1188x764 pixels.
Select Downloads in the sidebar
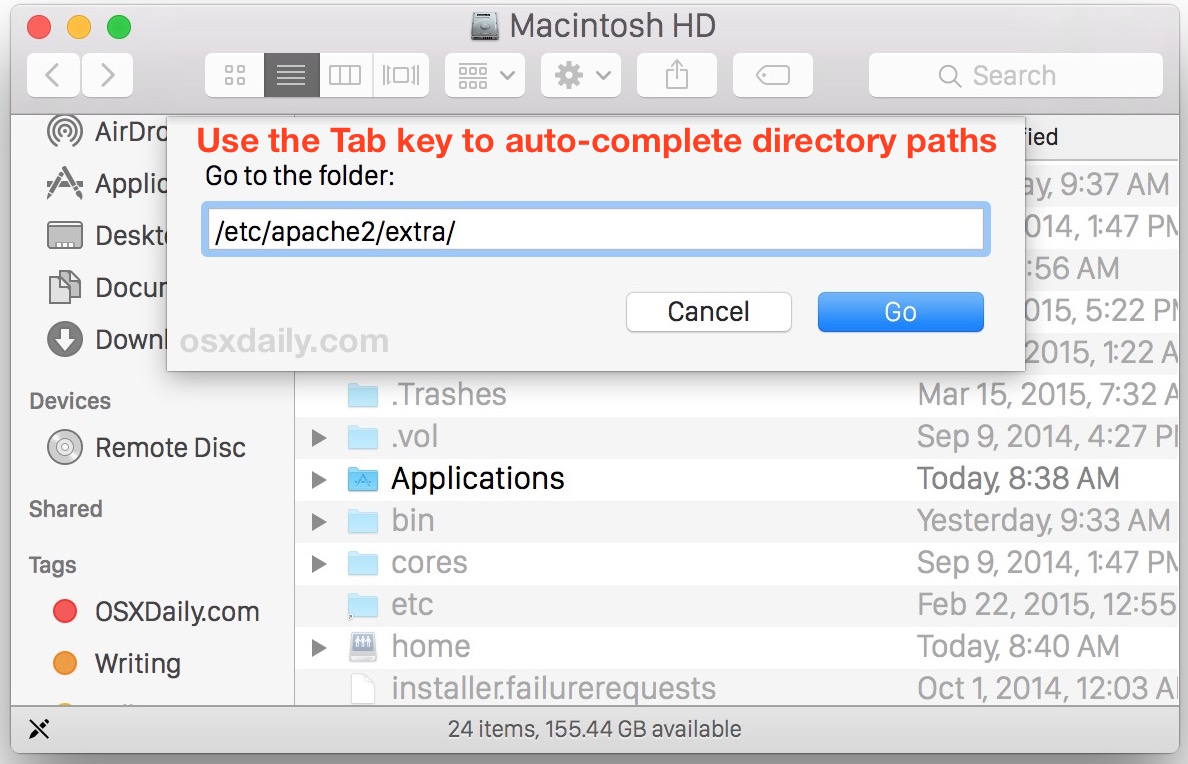pos(106,340)
